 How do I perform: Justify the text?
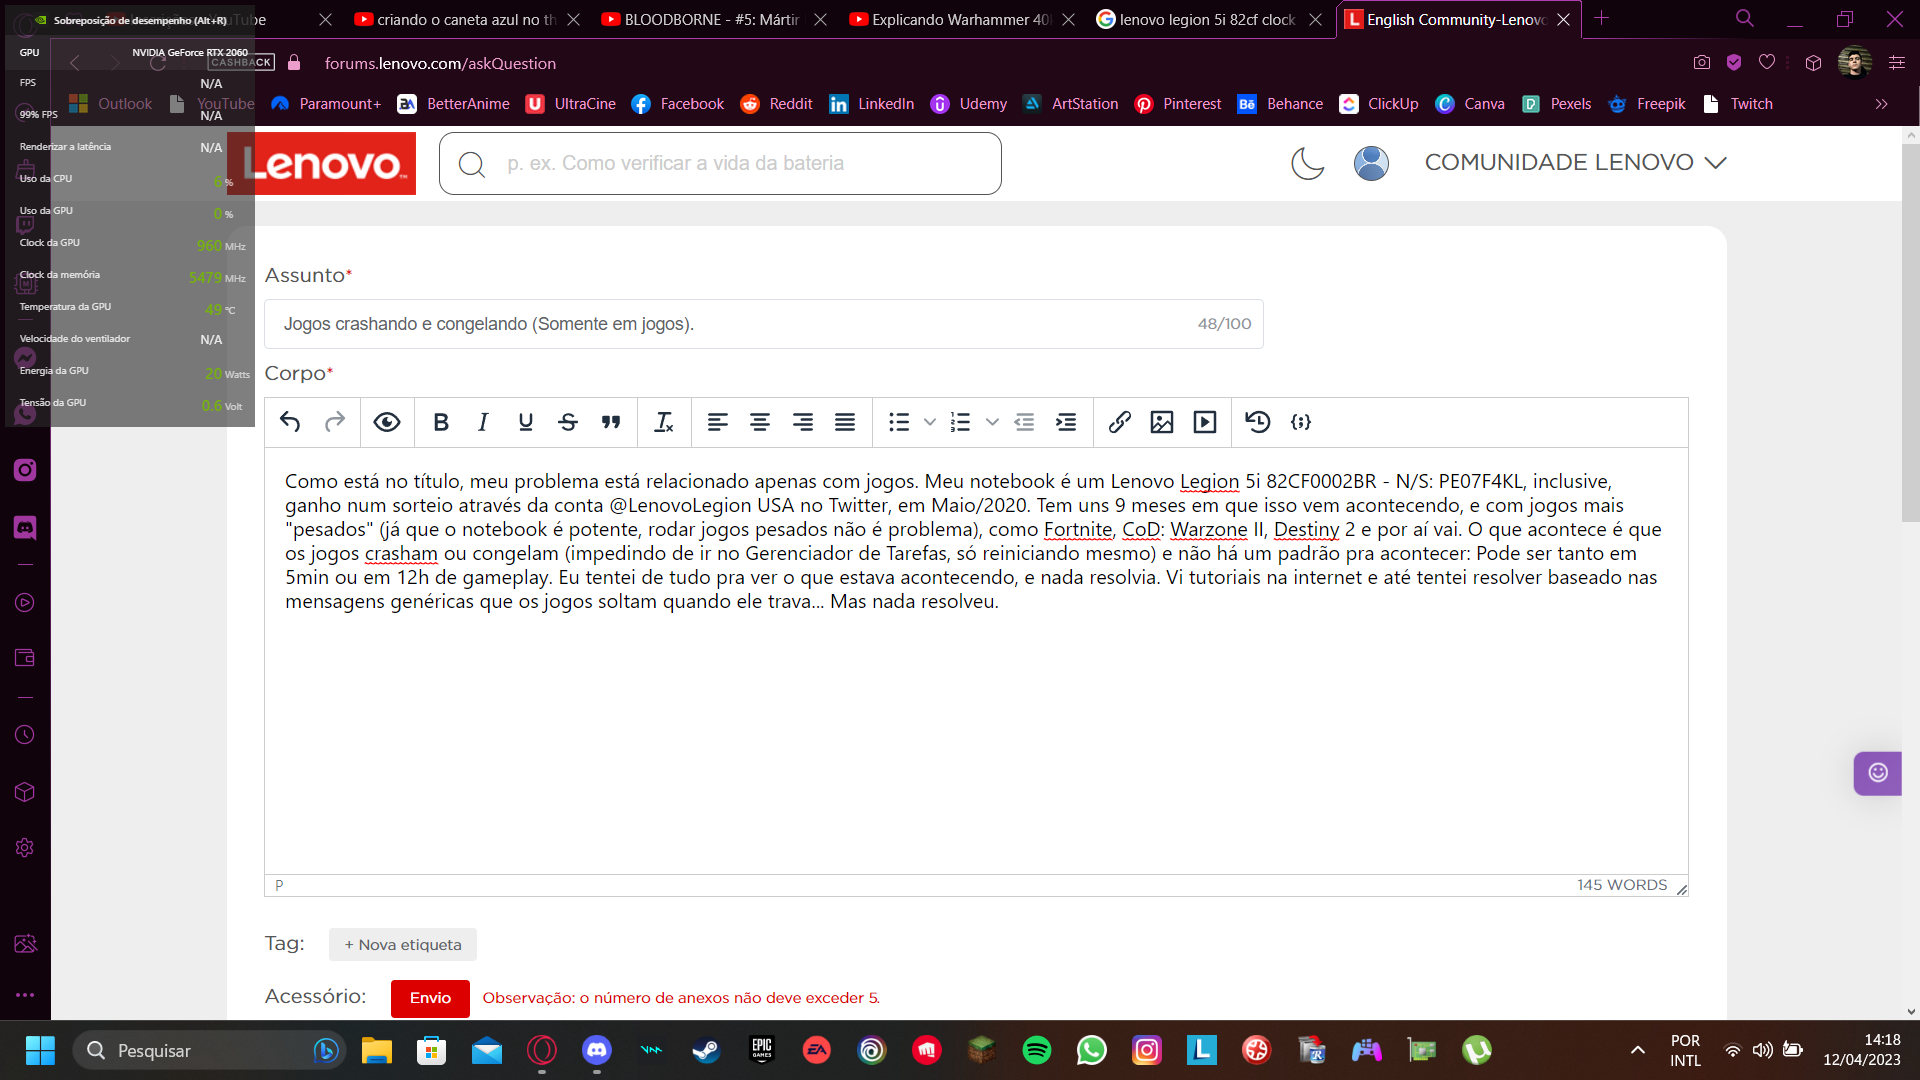point(845,422)
